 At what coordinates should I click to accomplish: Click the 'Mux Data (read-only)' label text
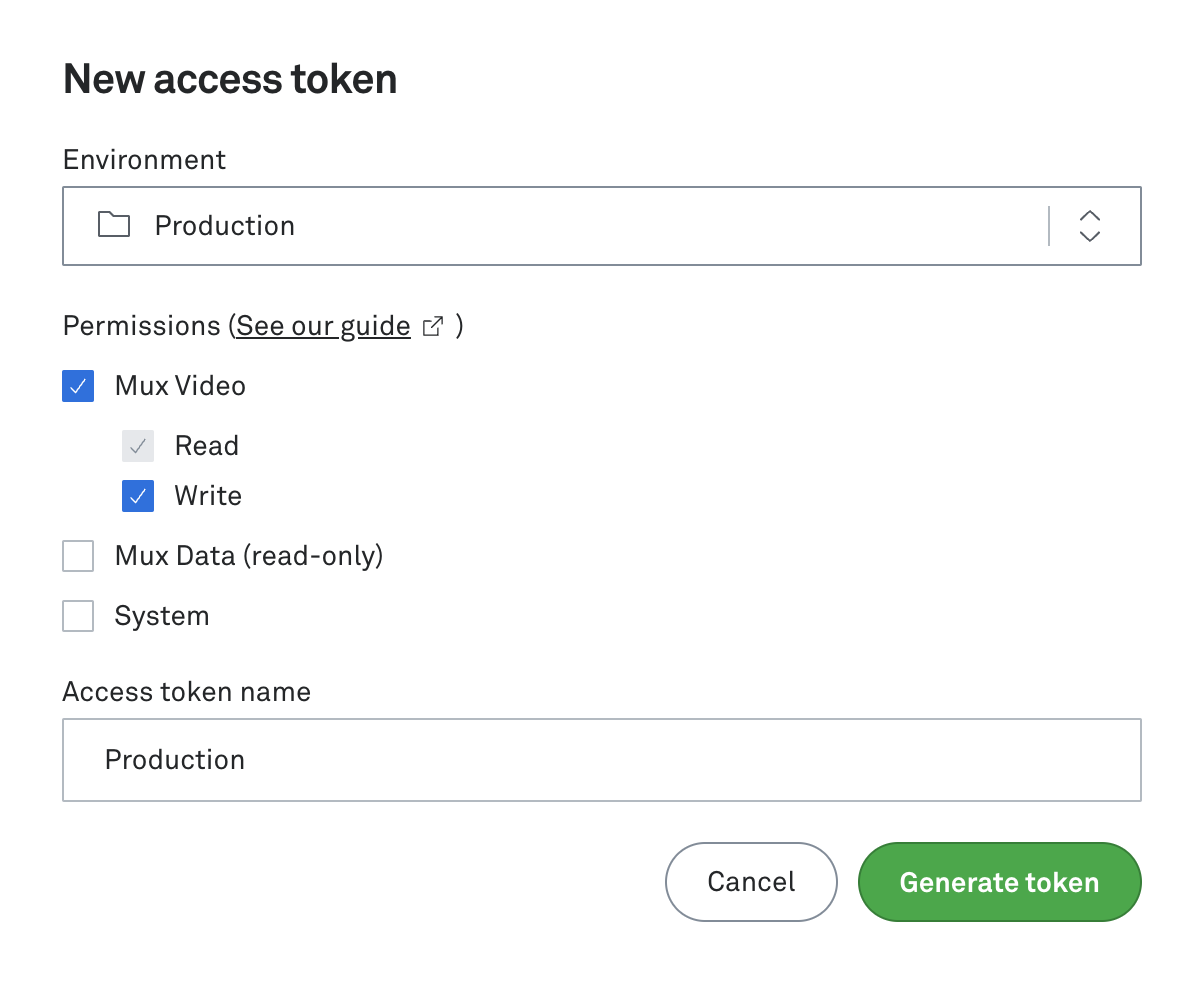pos(249,556)
